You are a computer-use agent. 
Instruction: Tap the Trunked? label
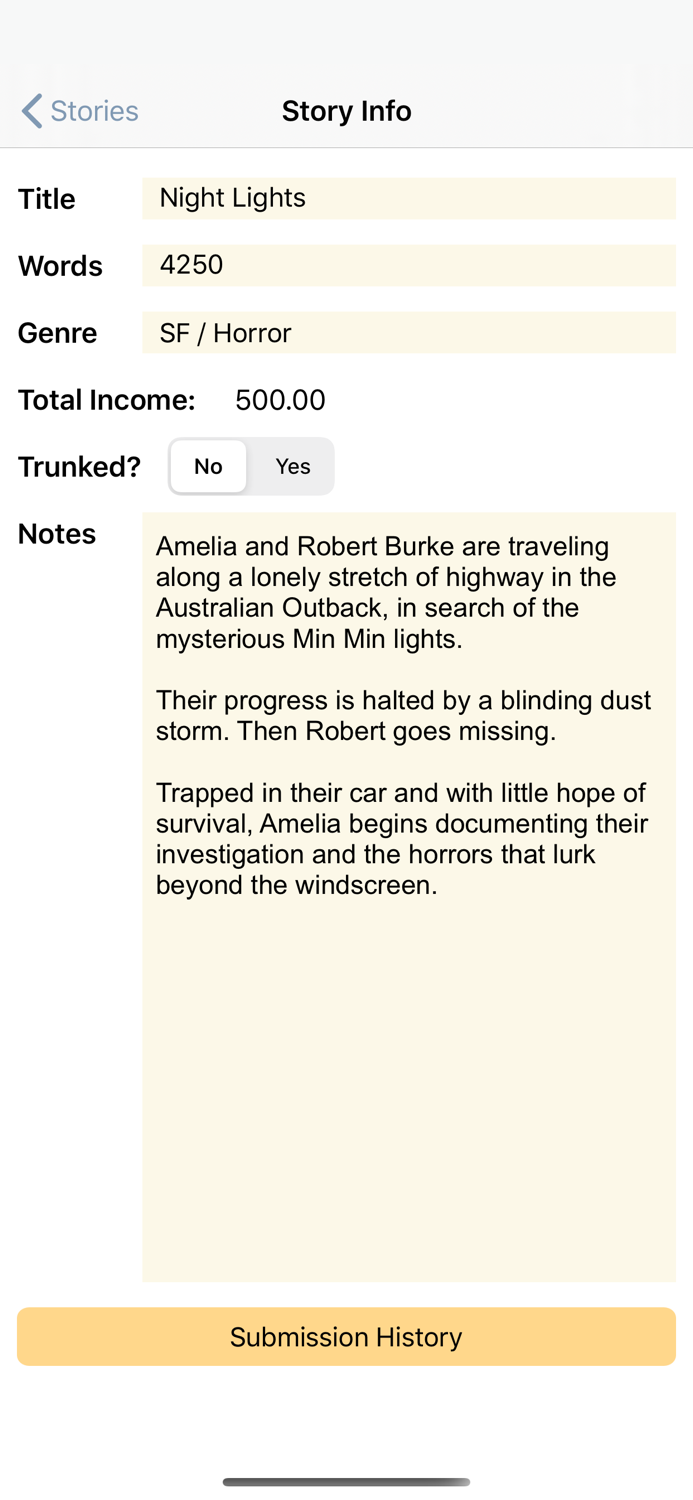pyautogui.click(x=79, y=466)
